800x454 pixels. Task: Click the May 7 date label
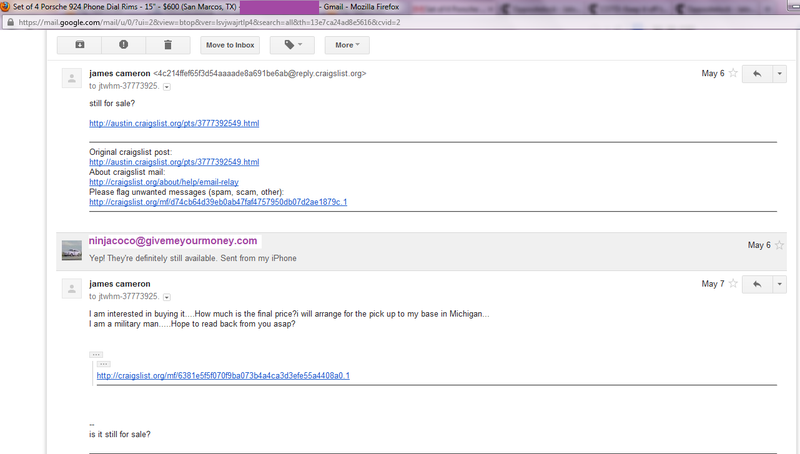tap(713, 284)
